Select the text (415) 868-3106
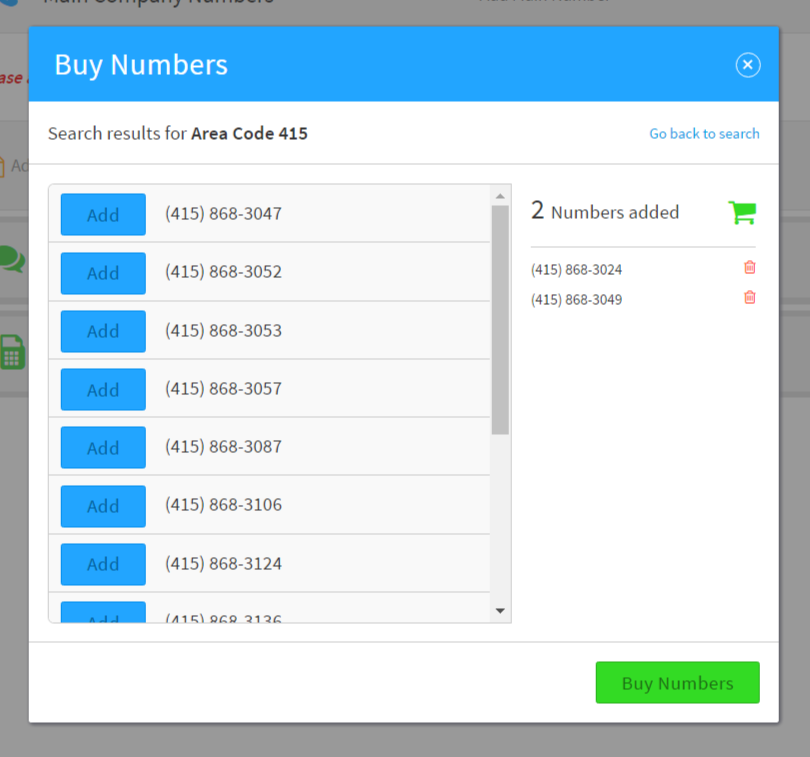This screenshot has width=810, height=757. (x=223, y=505)
